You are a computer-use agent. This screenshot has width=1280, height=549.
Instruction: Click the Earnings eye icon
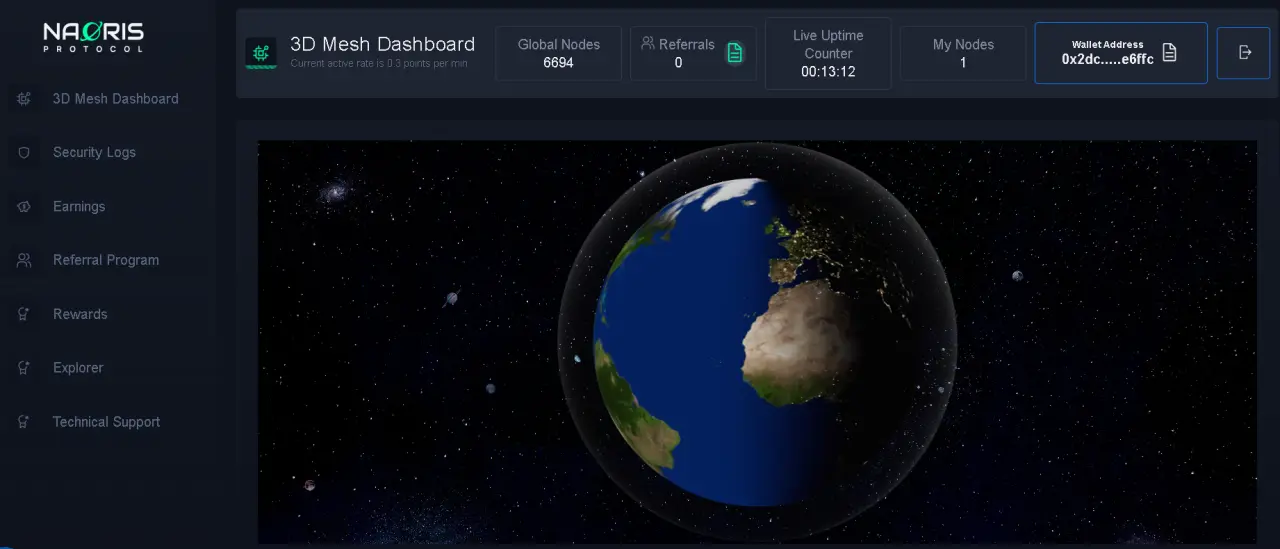(24, 206)
